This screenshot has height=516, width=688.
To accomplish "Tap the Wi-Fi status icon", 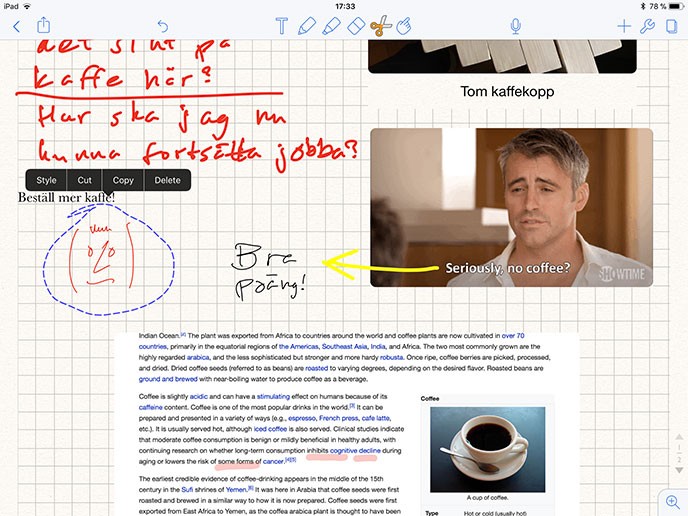I will [x=27, y=6].
